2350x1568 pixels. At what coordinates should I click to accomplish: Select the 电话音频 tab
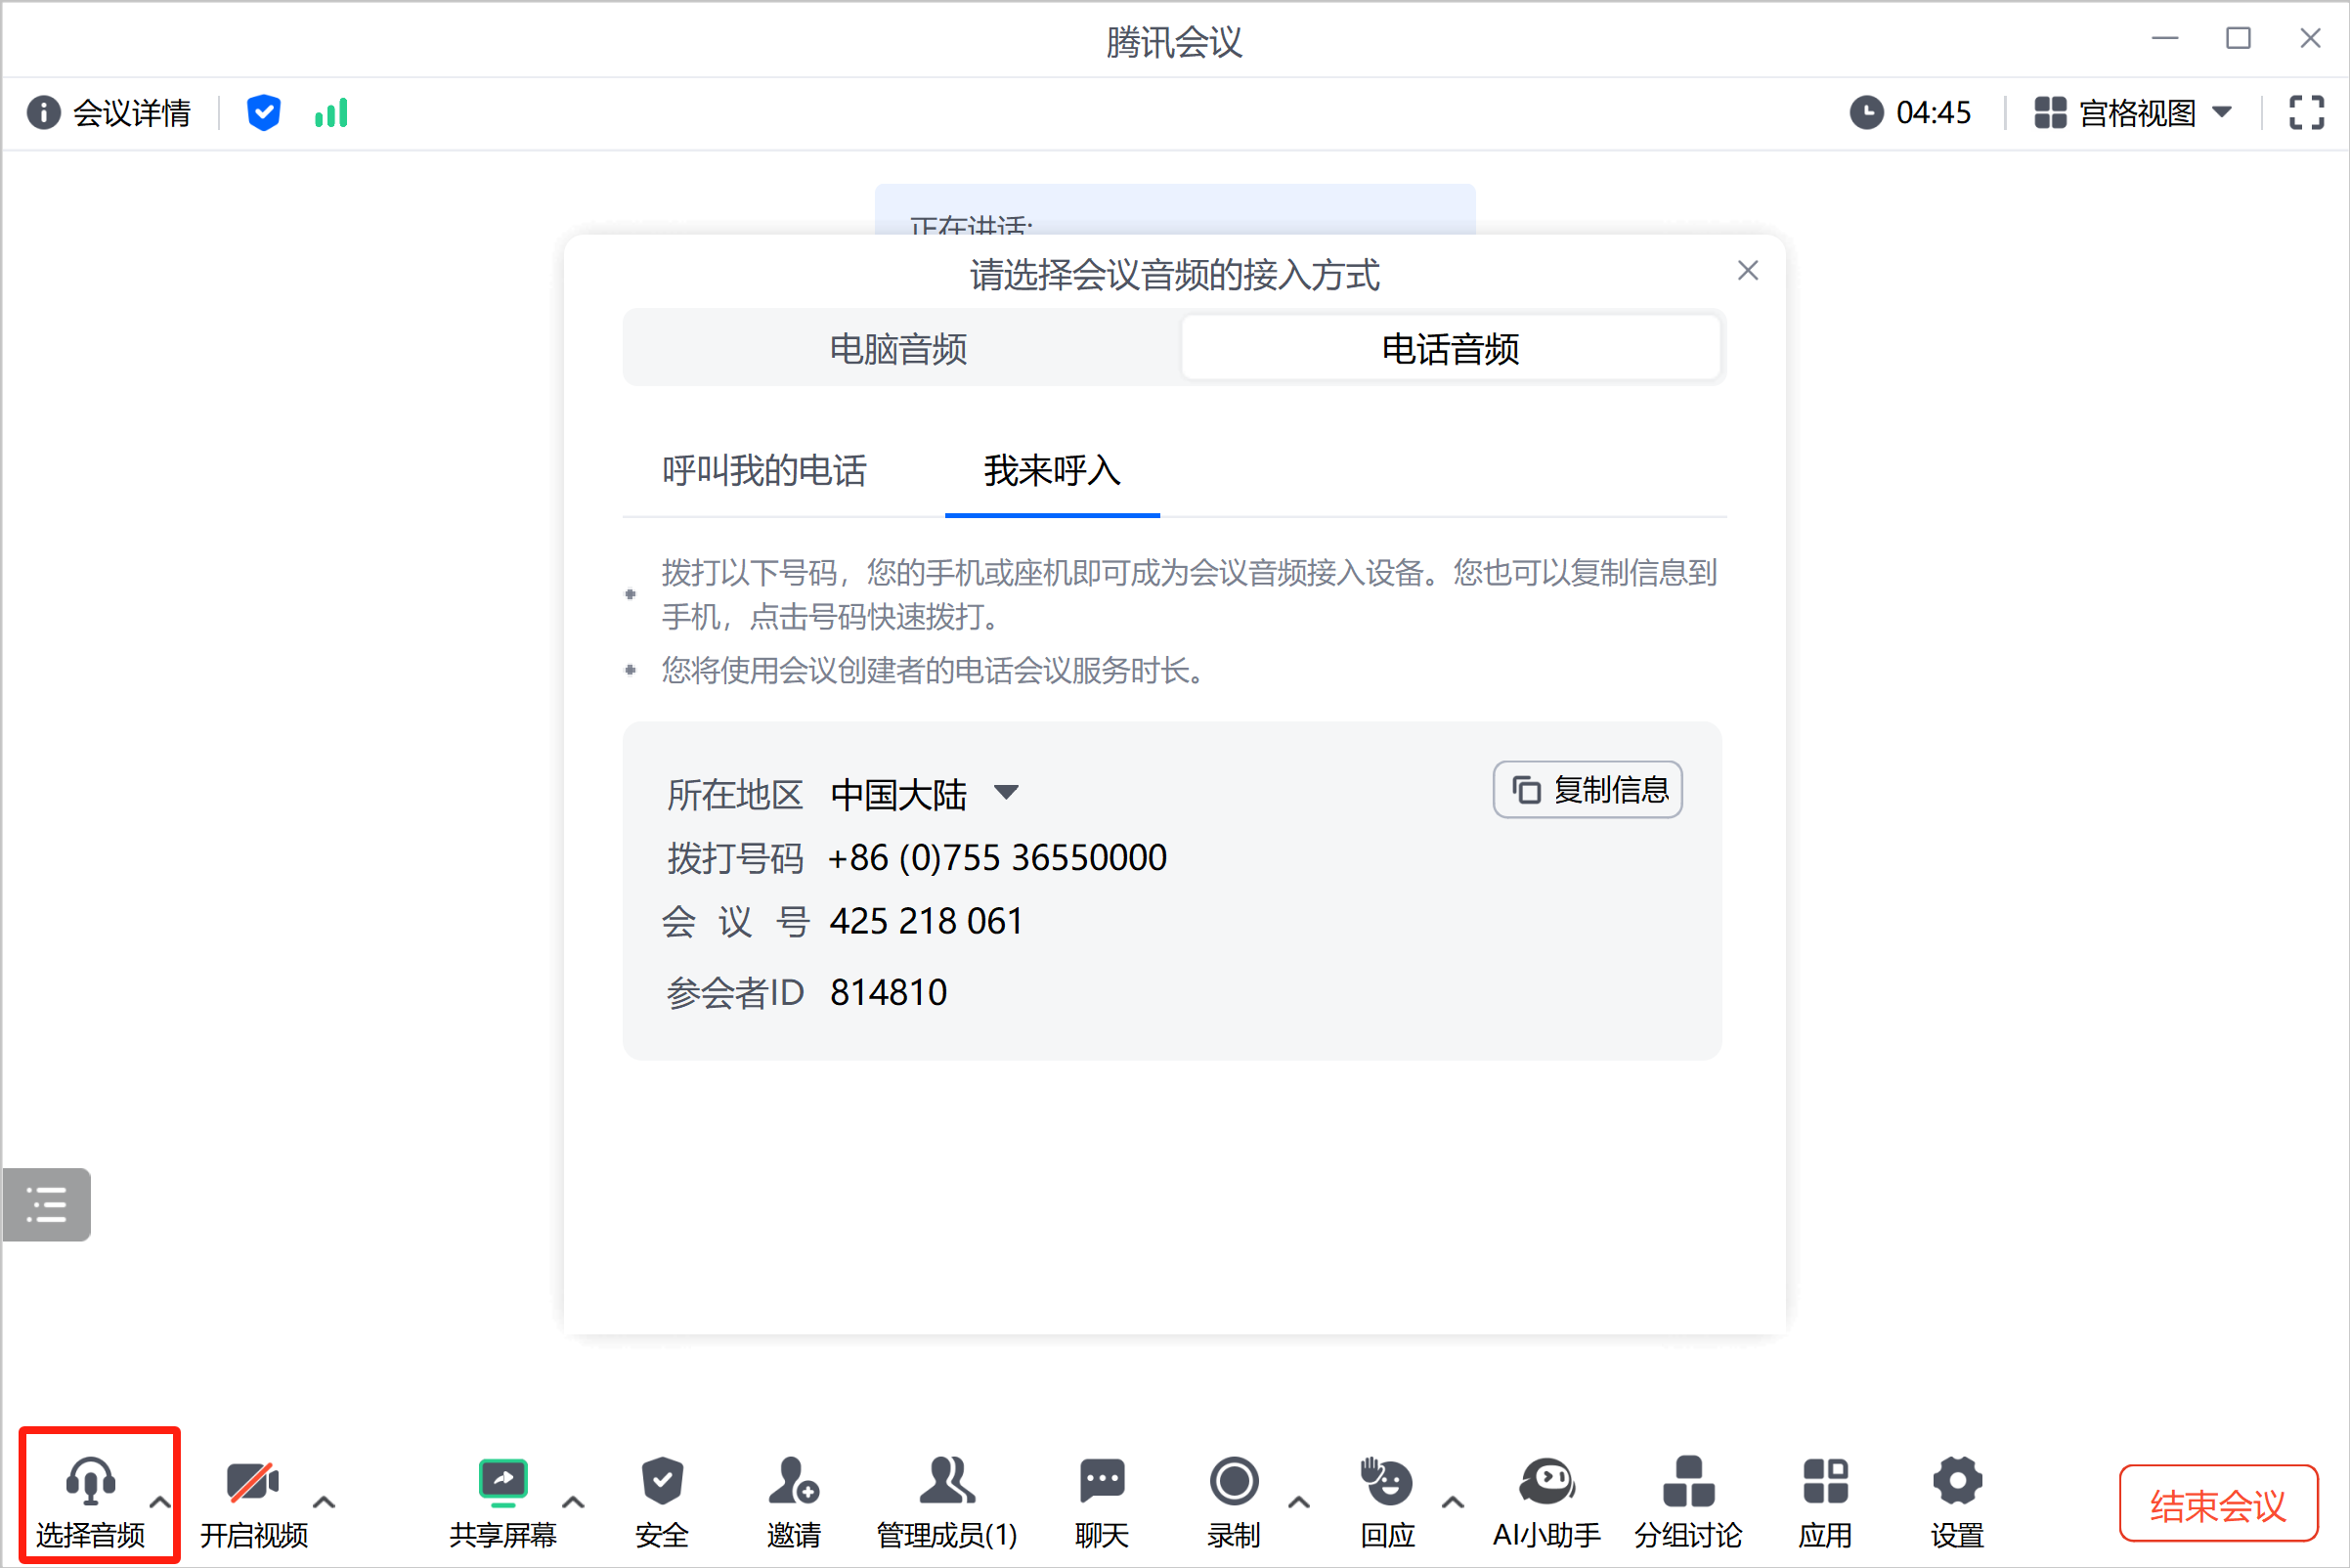[1450, 349]
